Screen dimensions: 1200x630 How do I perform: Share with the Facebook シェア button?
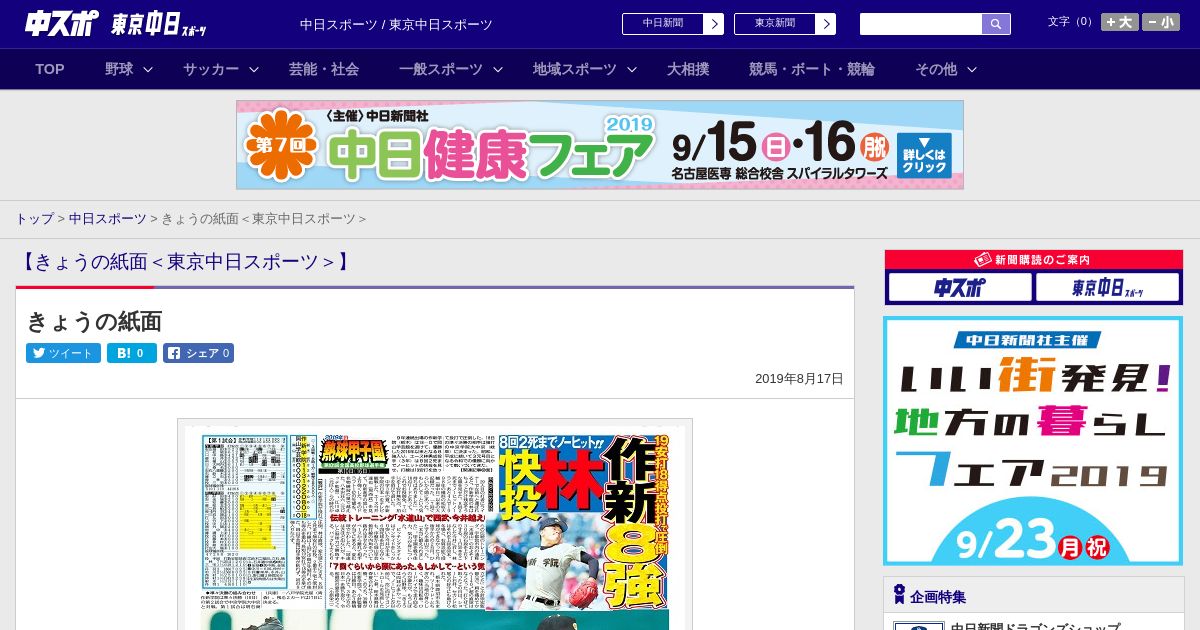[198, 353]
